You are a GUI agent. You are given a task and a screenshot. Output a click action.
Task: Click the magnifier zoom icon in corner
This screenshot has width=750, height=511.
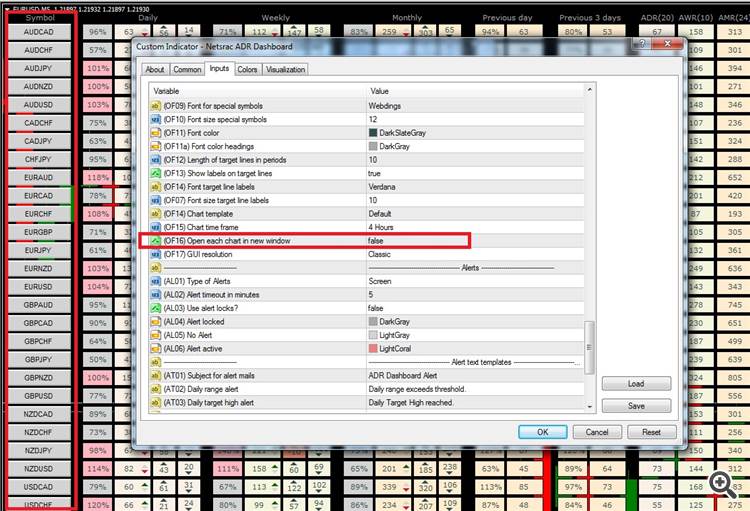click(x=722, y=484)
